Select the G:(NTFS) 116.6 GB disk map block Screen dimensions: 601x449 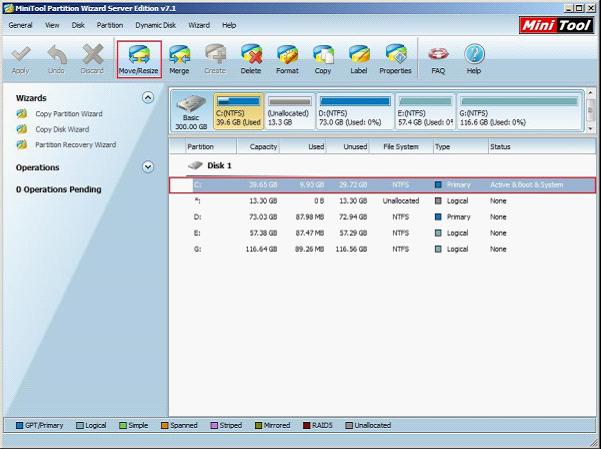tap(519, 111)
